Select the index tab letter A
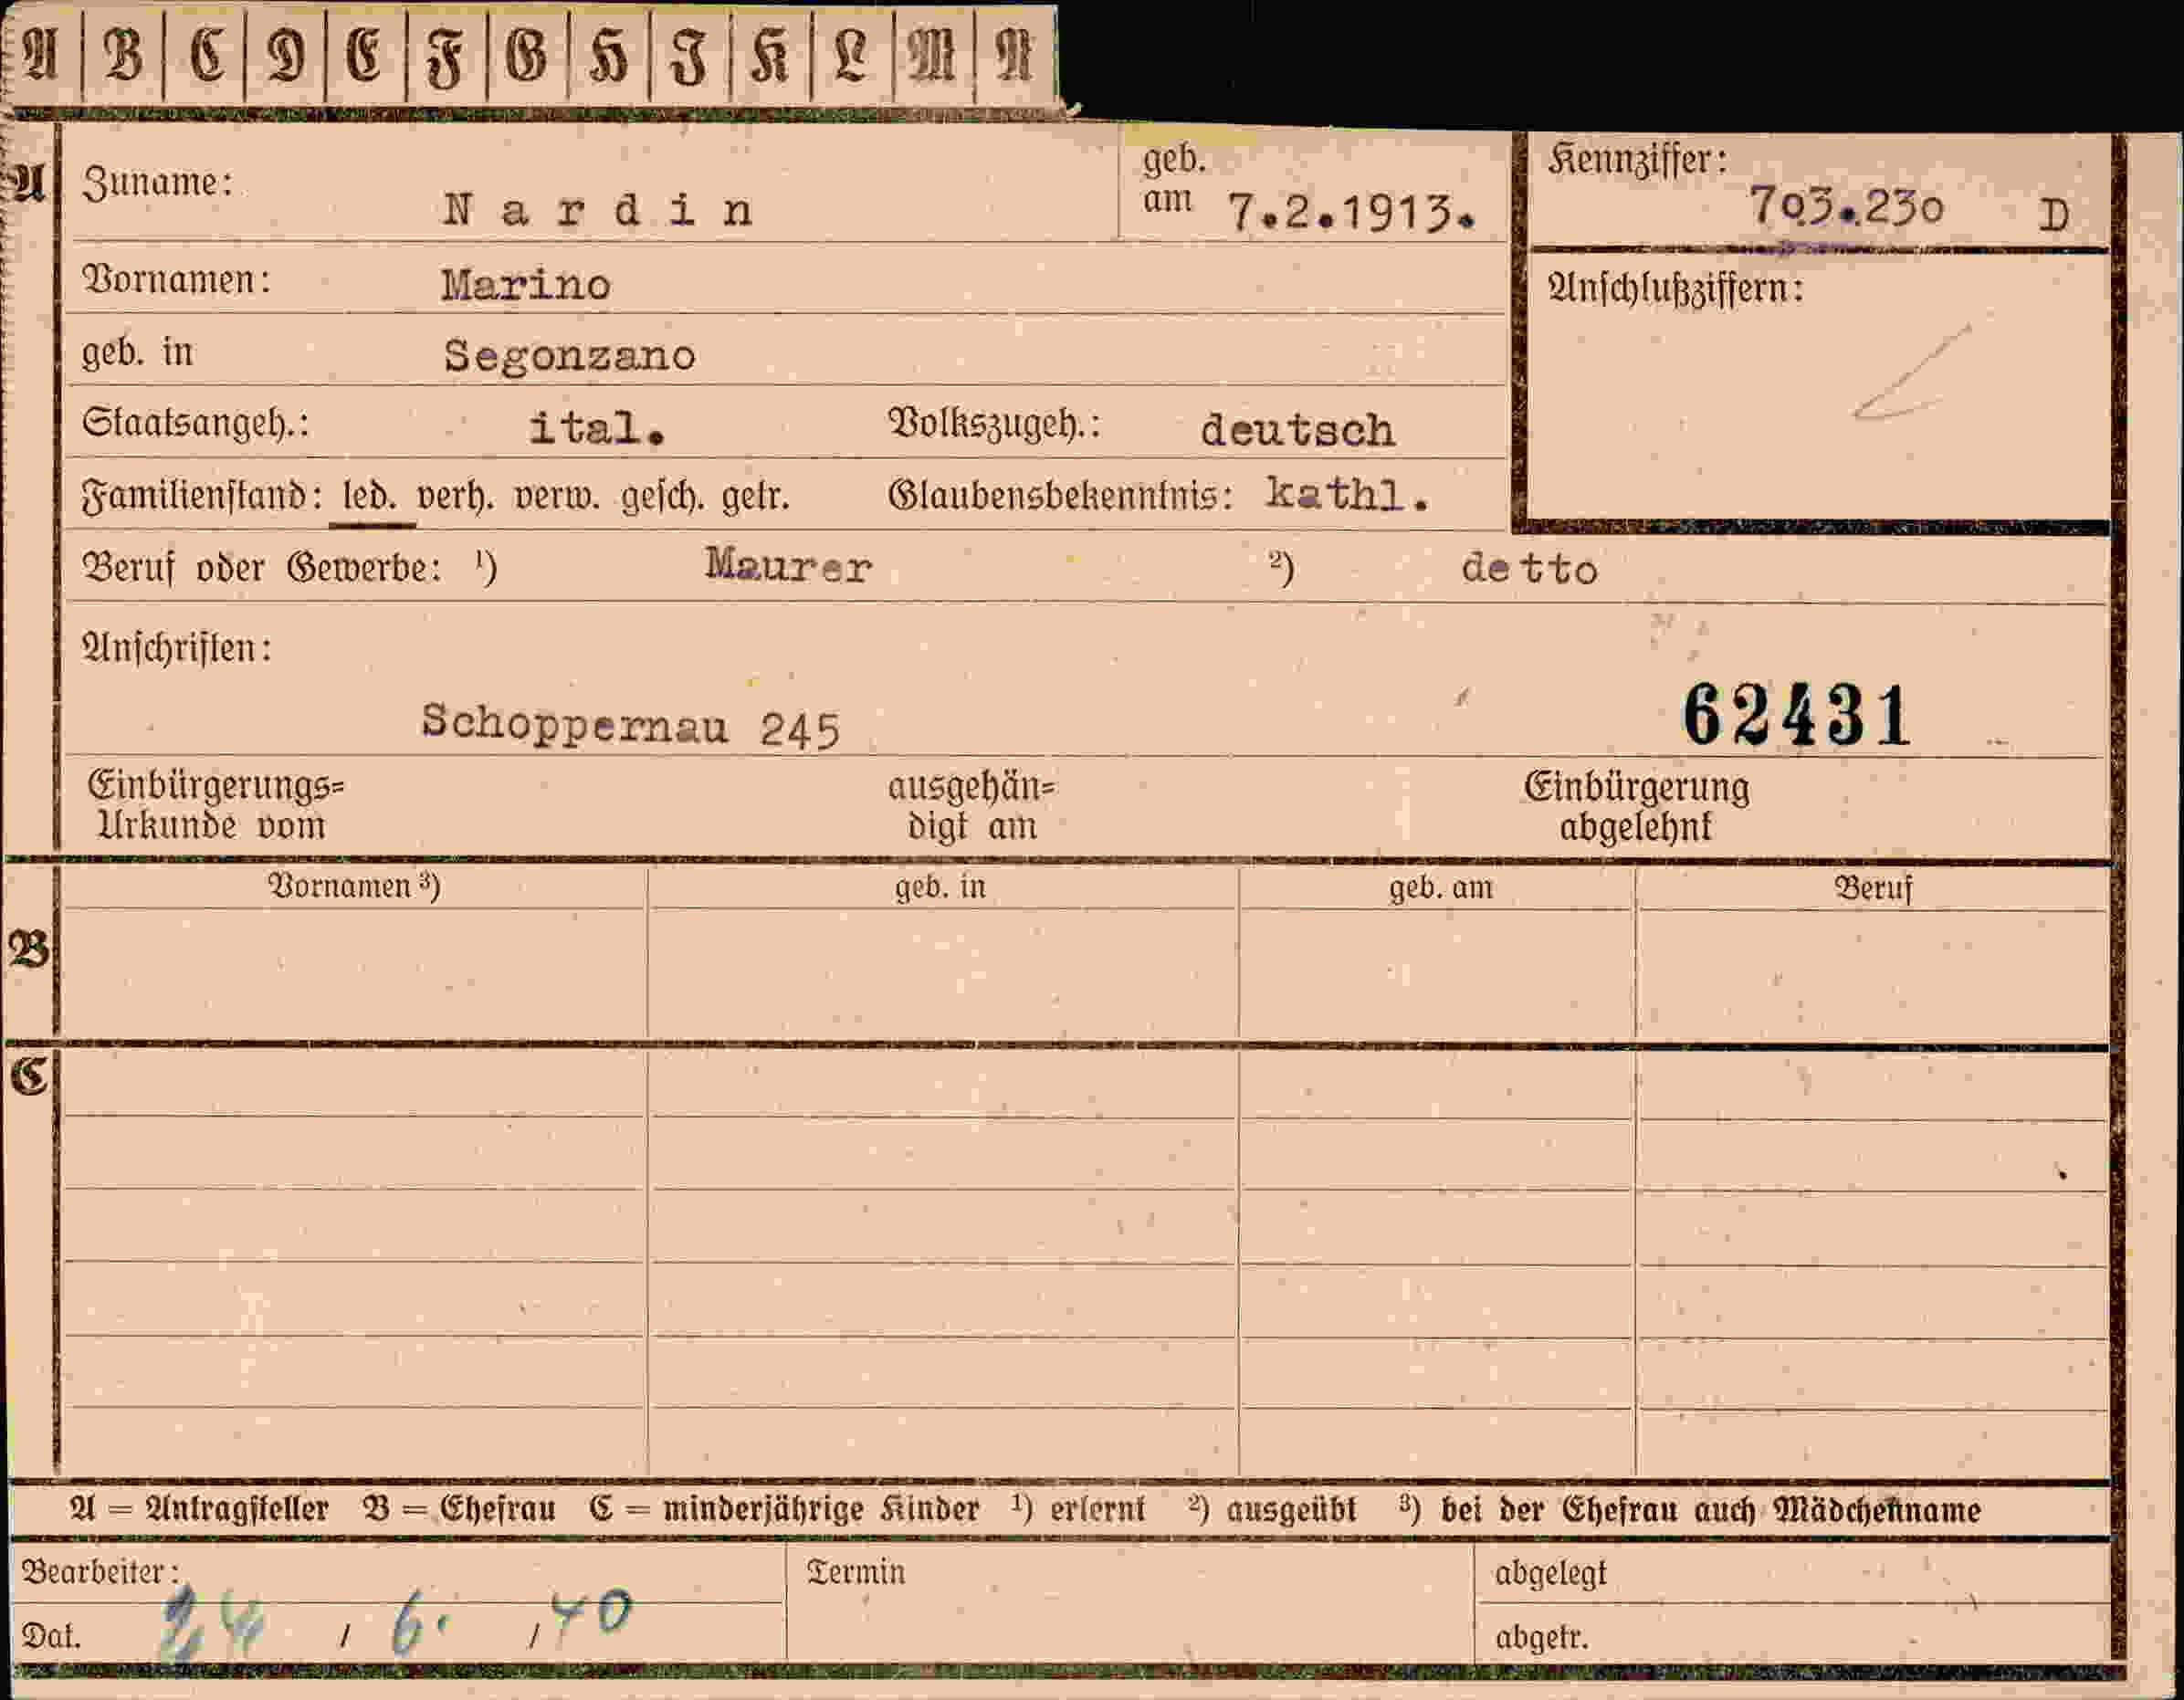 click(41, 55)
